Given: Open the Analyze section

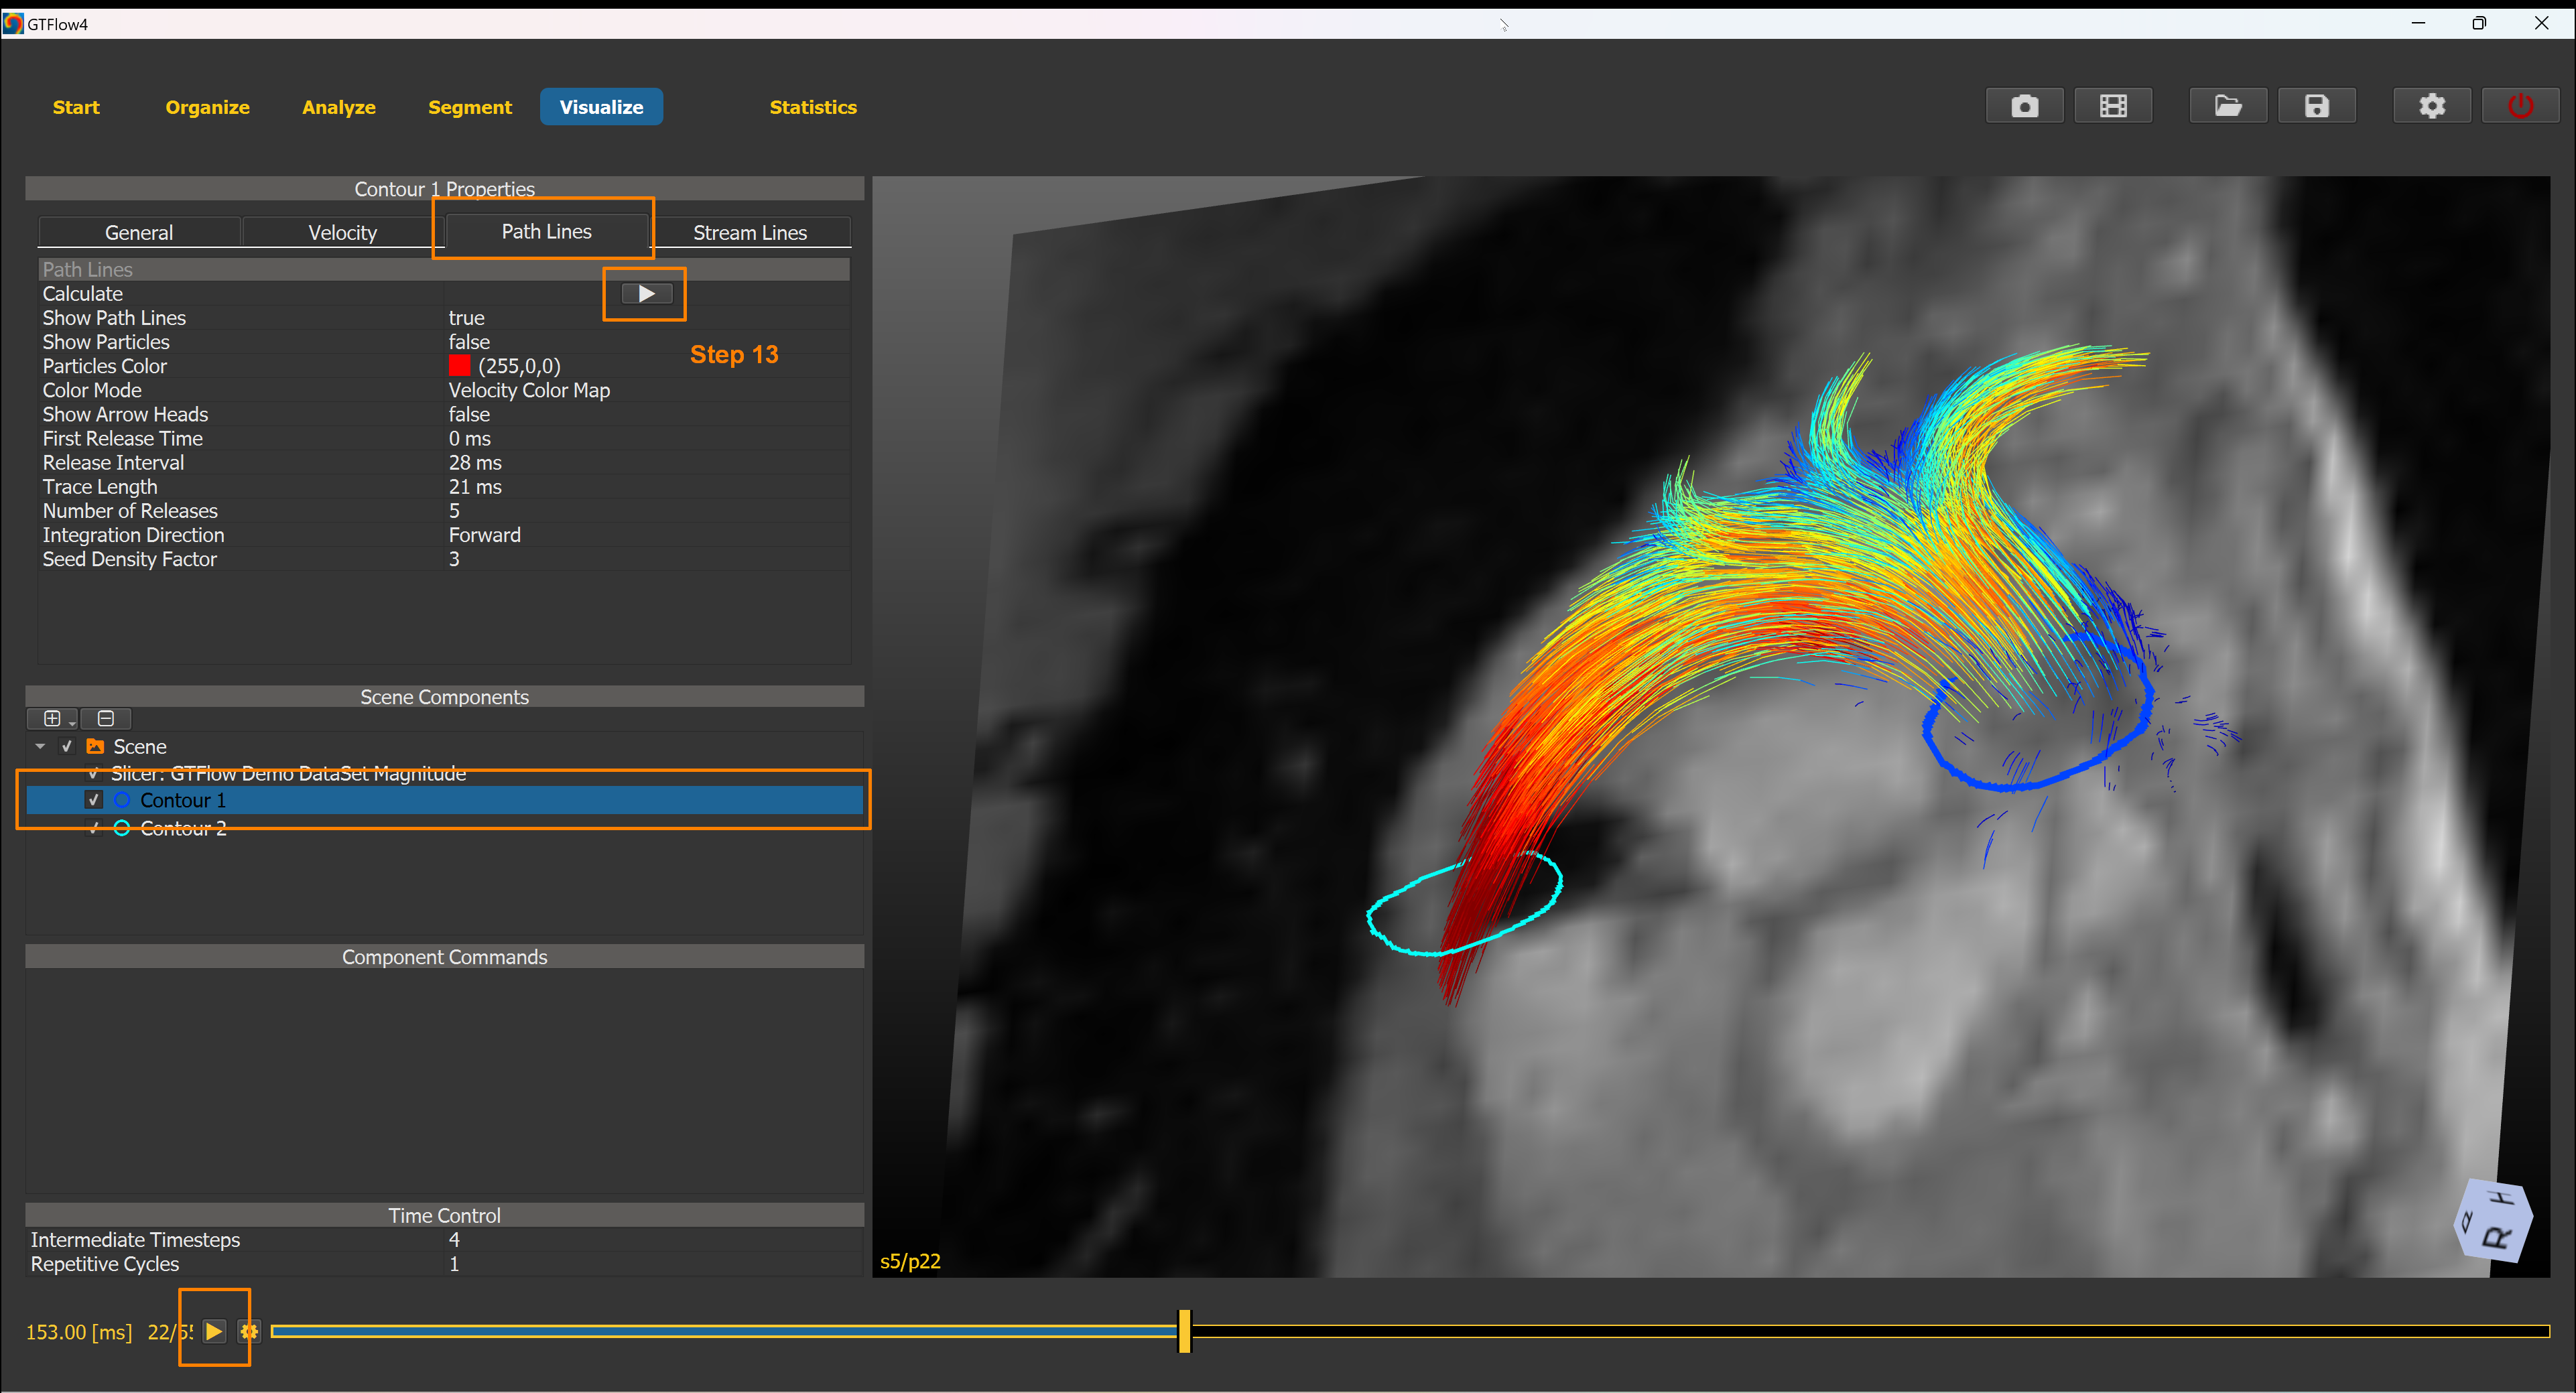Looking at the screenshot, I should point(339,107).
